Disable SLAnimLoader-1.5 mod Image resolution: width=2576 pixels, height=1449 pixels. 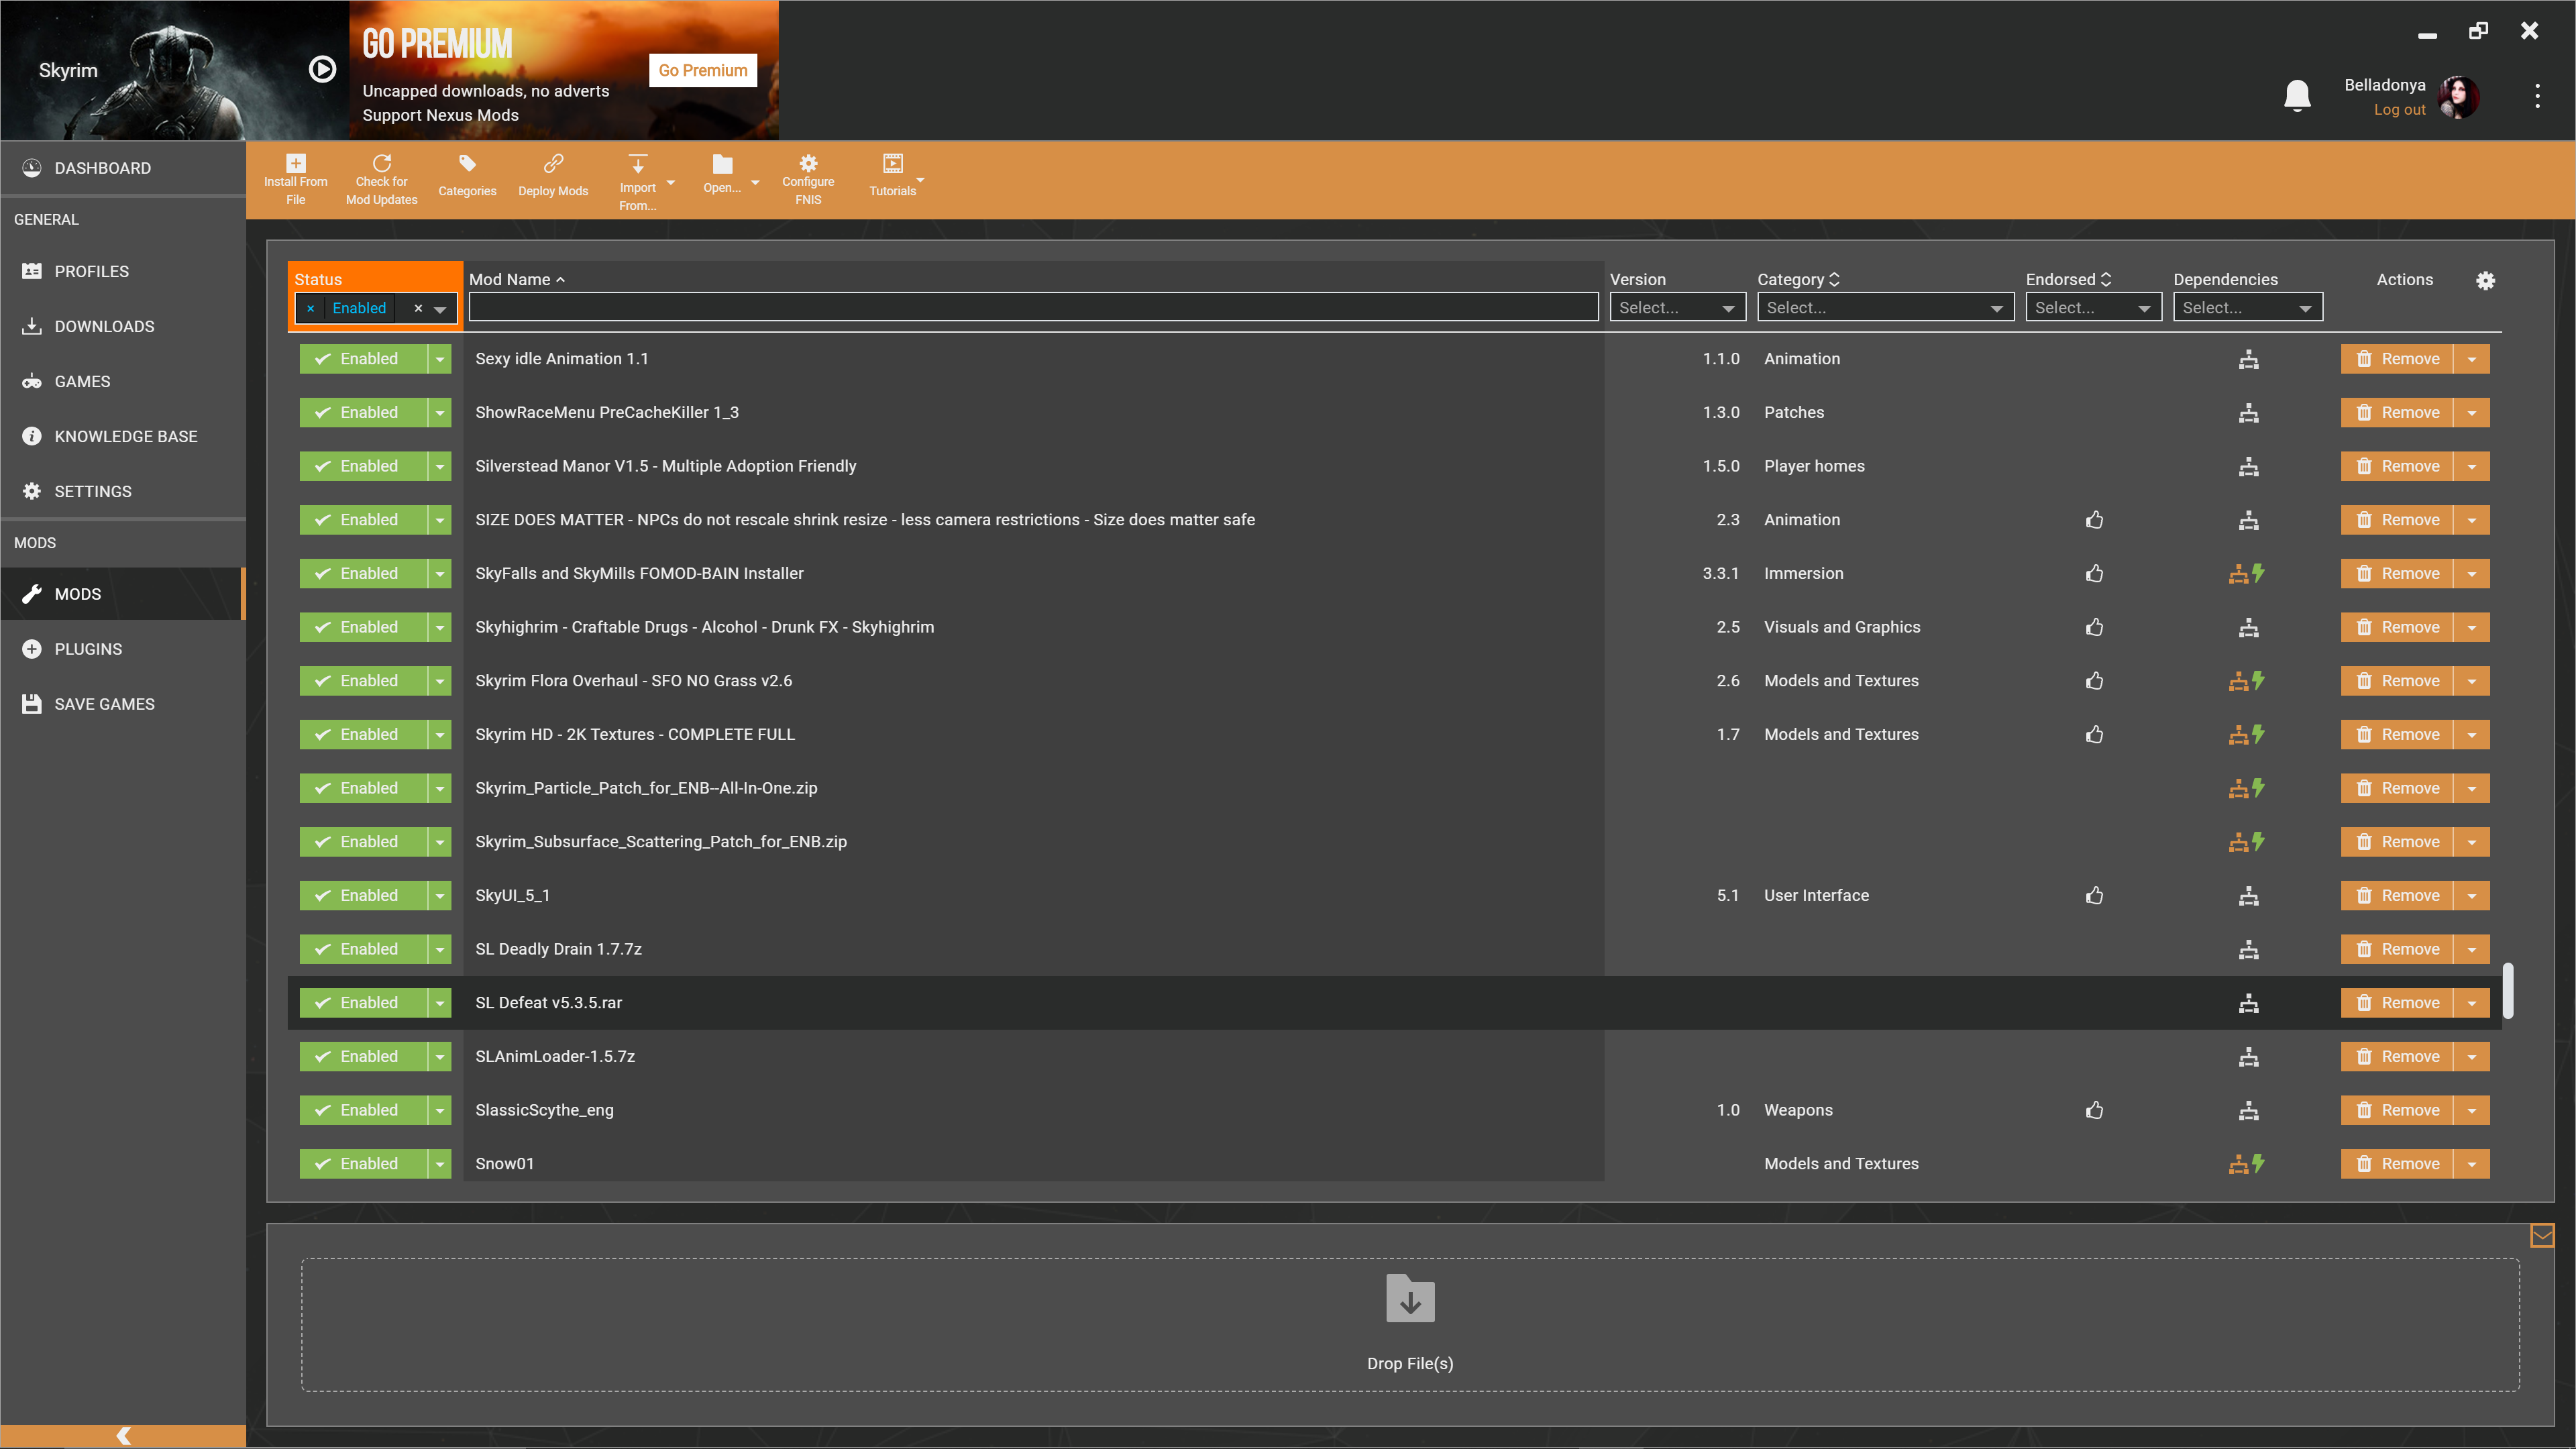[363, 1056]
